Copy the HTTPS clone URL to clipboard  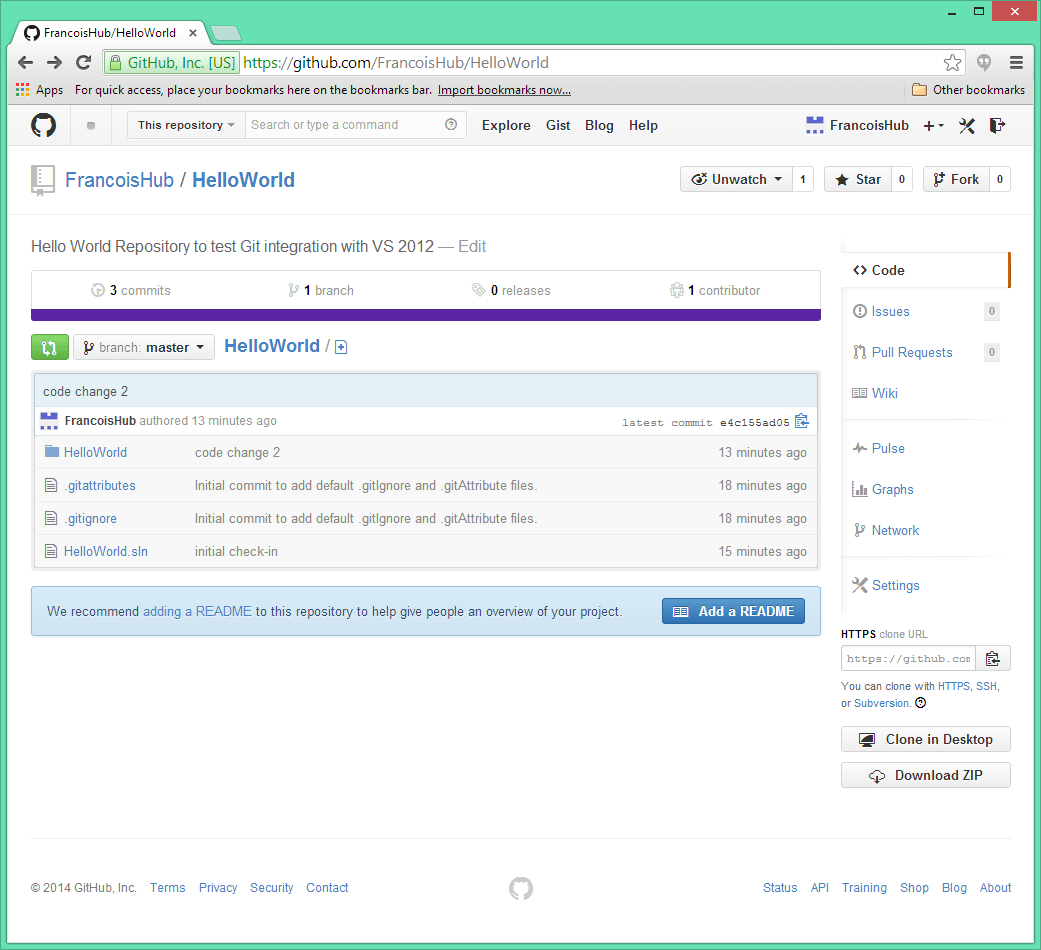click(993, 658)
